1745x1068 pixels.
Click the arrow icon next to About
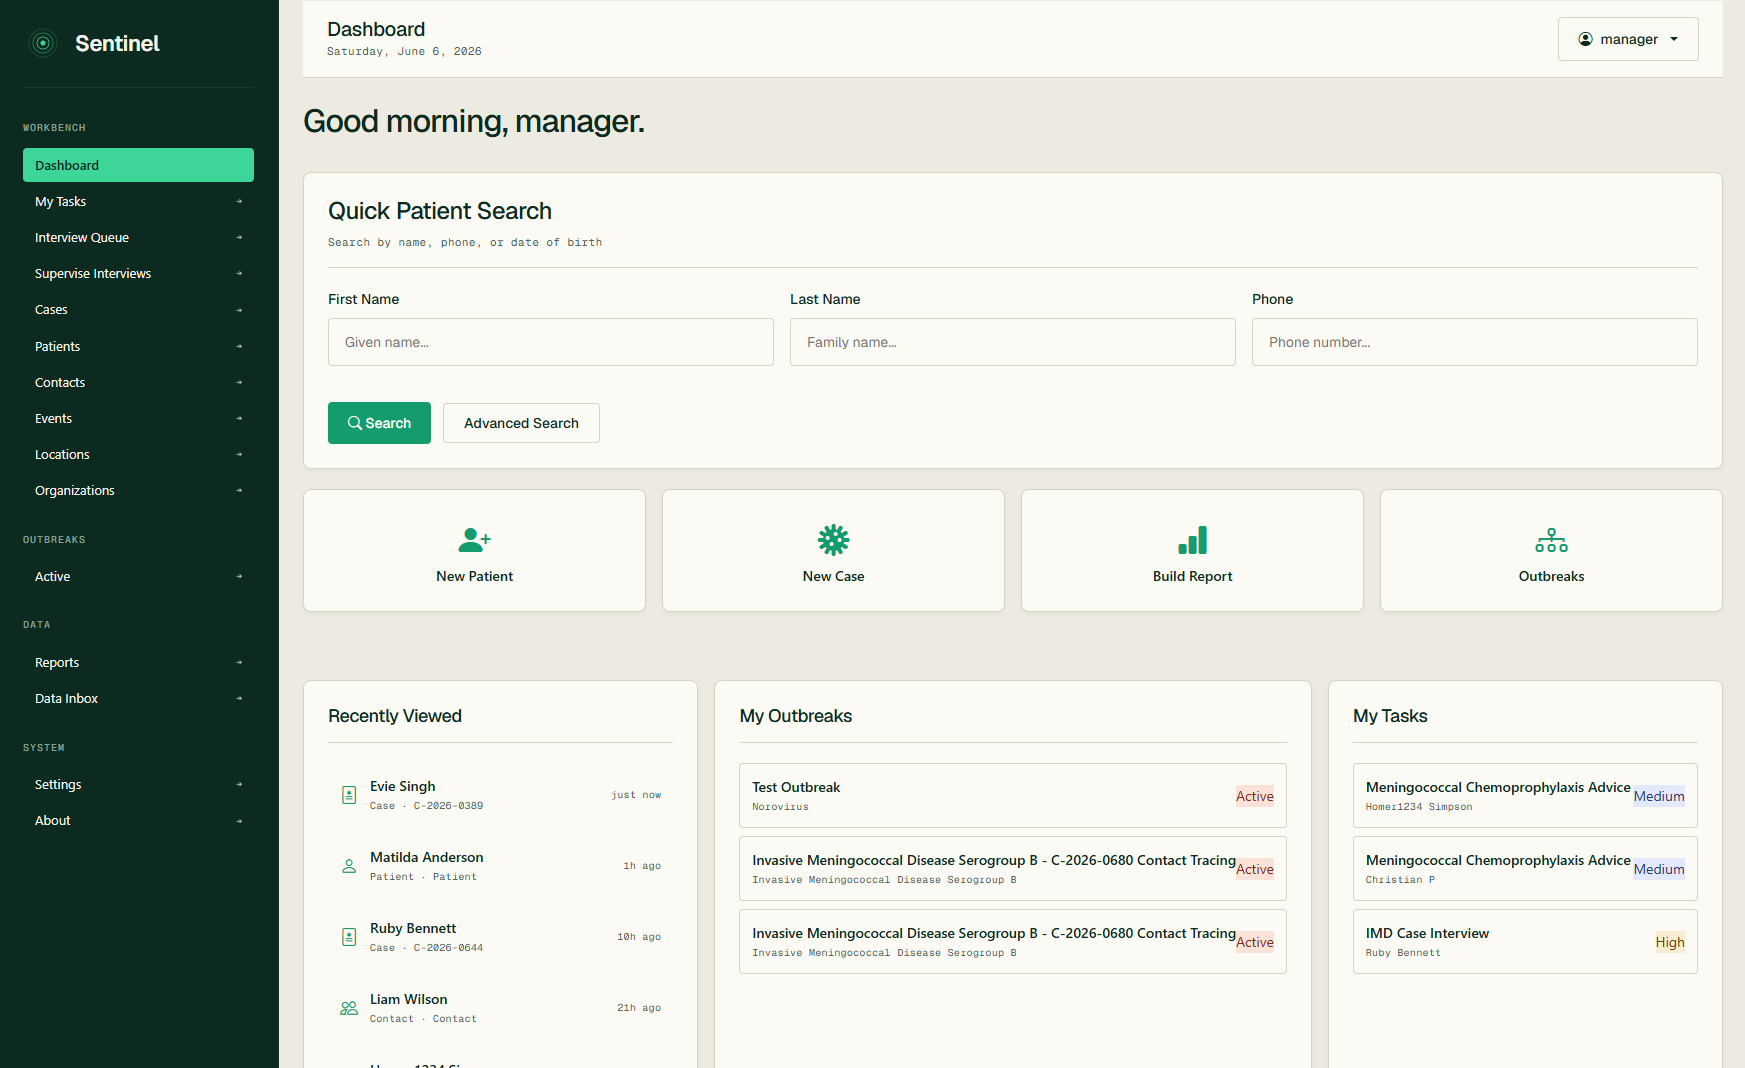[x=239, y=821]
